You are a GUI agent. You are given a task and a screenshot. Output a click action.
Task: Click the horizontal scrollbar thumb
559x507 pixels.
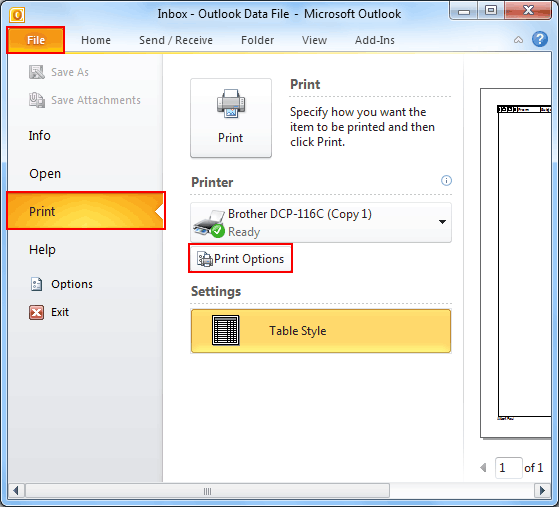207,491
